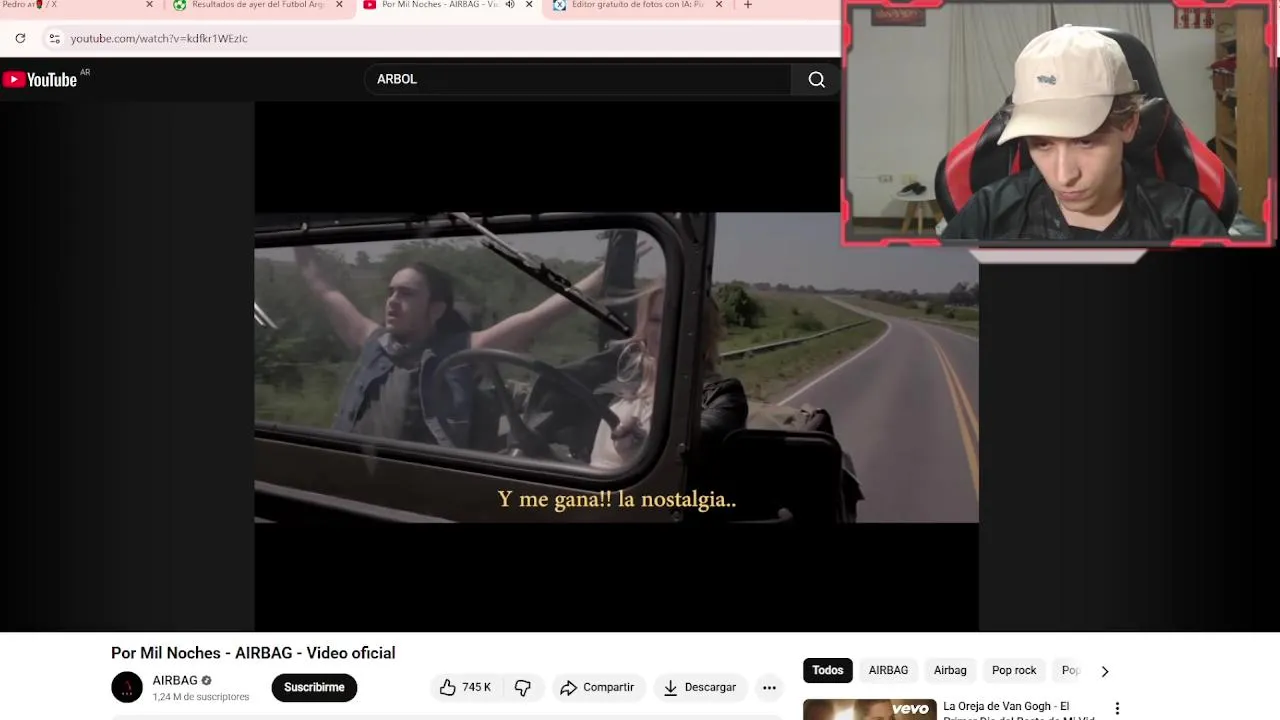This screenshot has height=720, width=1280.
Task: Expand more filter chips with right arrow
Action: point(1105,671)
